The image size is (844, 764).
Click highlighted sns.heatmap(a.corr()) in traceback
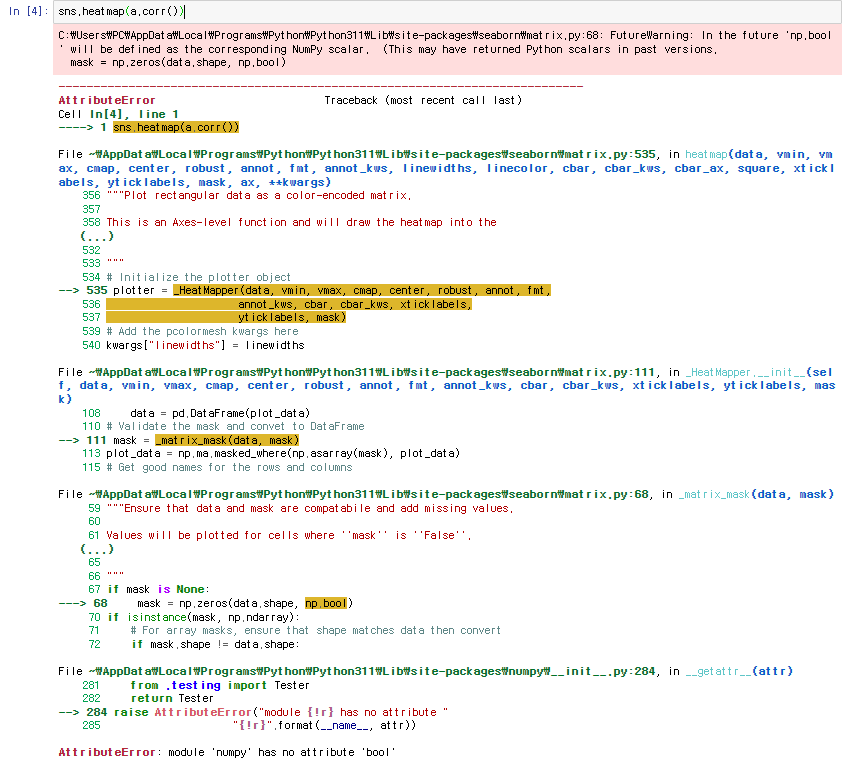tap(176, 128)
